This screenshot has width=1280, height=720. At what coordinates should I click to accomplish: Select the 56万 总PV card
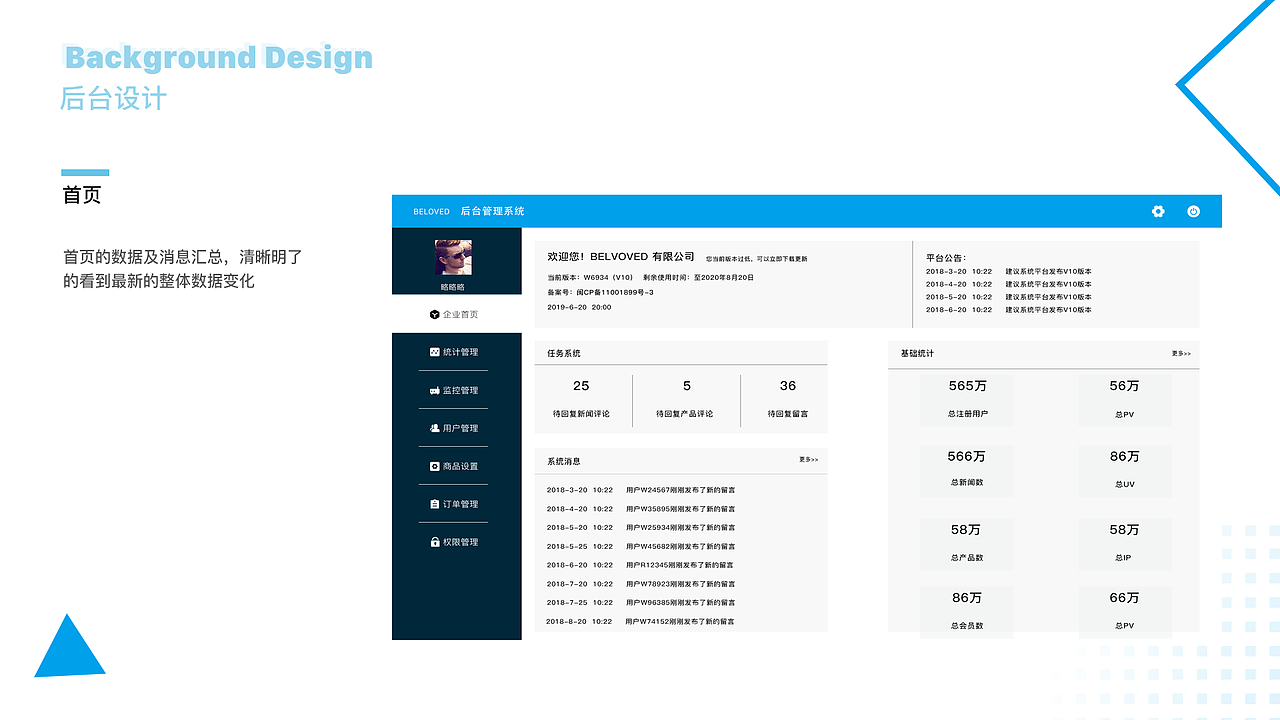coord(1125,400)
